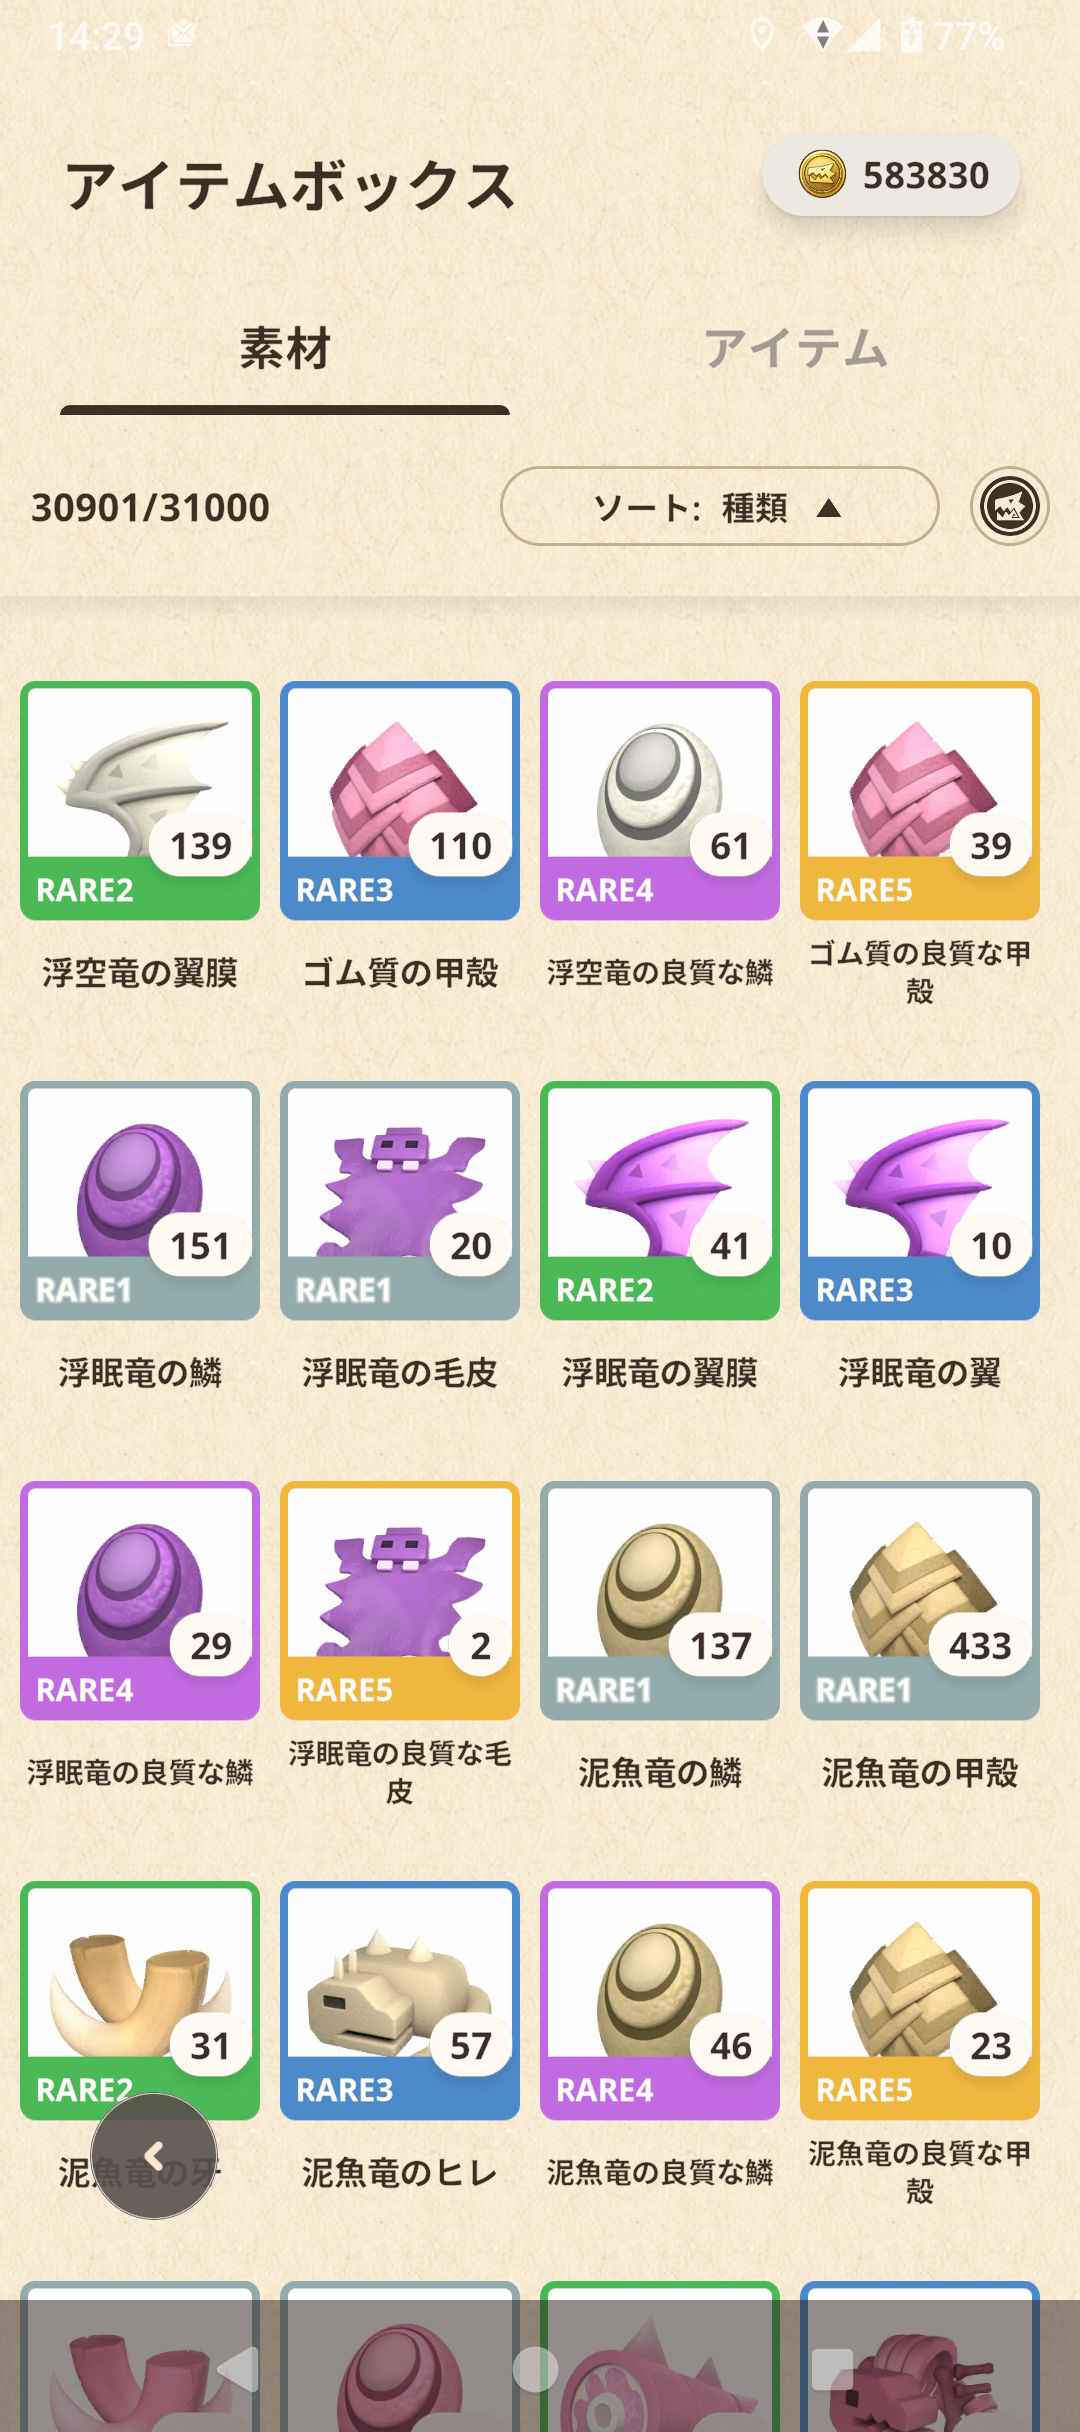
Task: Tap the floating back arrow button
Action: click(x=154, y=2156)
